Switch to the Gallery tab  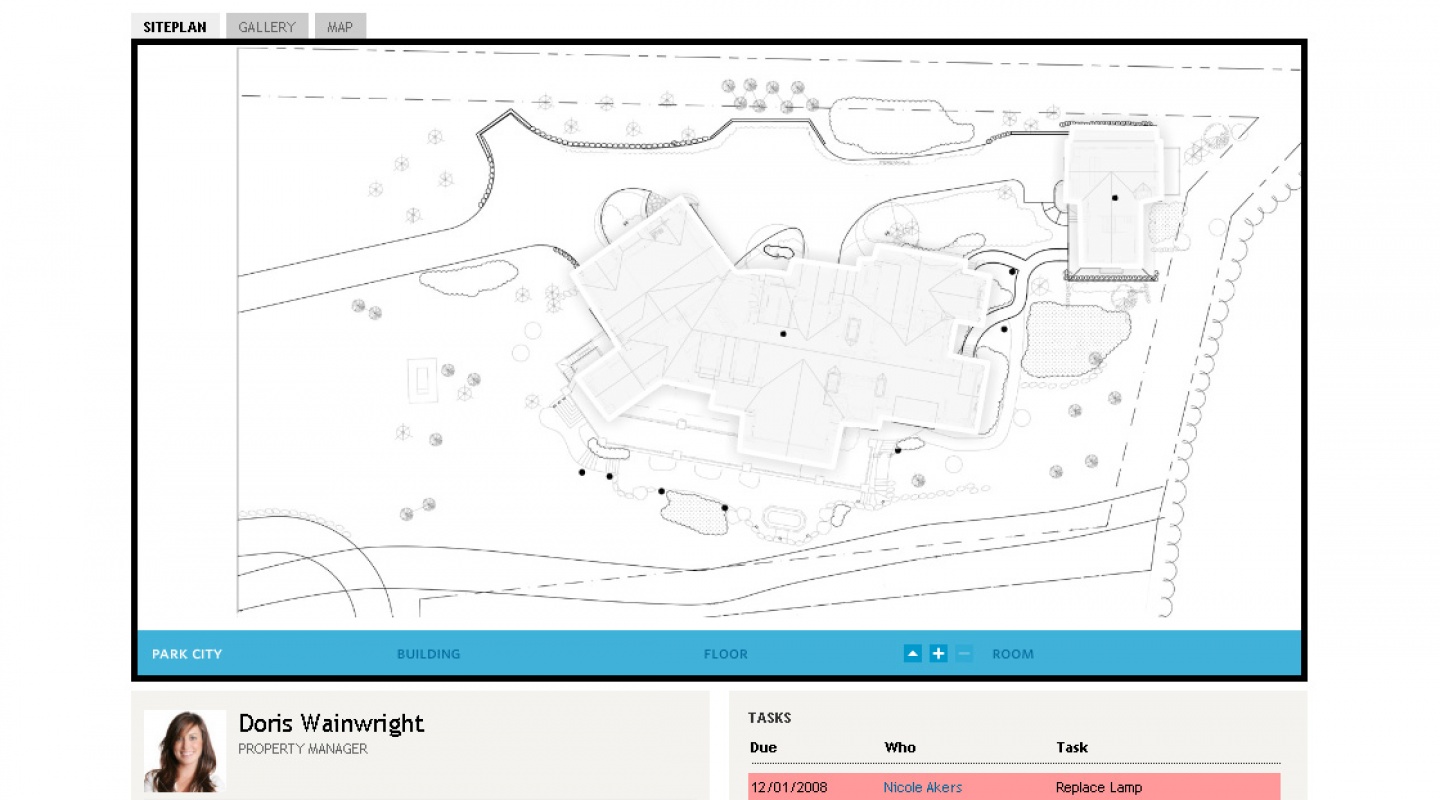(266, 27)
